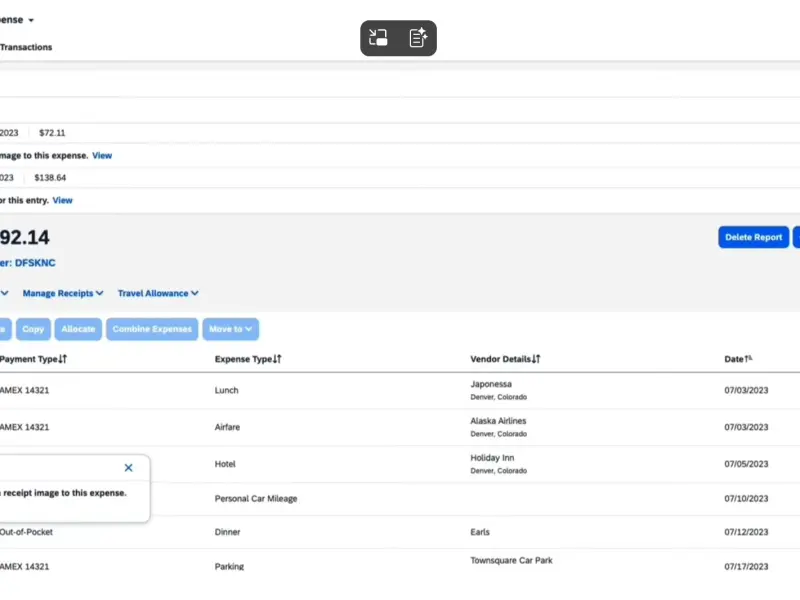800x600 pixels.
Task: Switch to the Transactions tab
Action: click(x=26, y=47)
